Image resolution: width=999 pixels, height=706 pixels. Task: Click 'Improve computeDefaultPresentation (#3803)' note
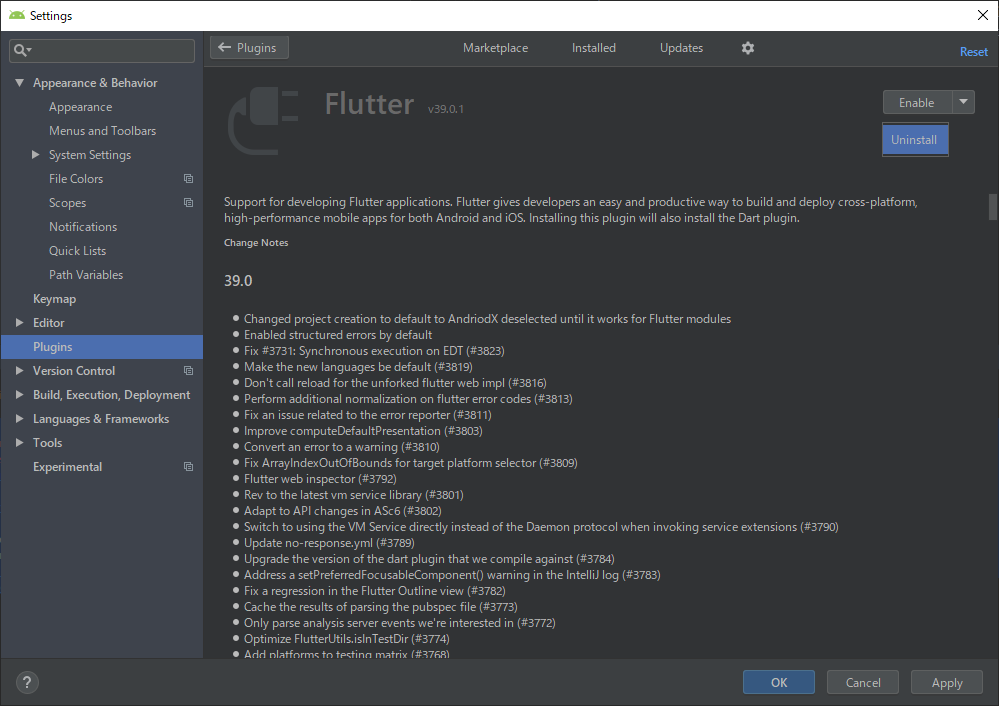click(x=363, y=431)
